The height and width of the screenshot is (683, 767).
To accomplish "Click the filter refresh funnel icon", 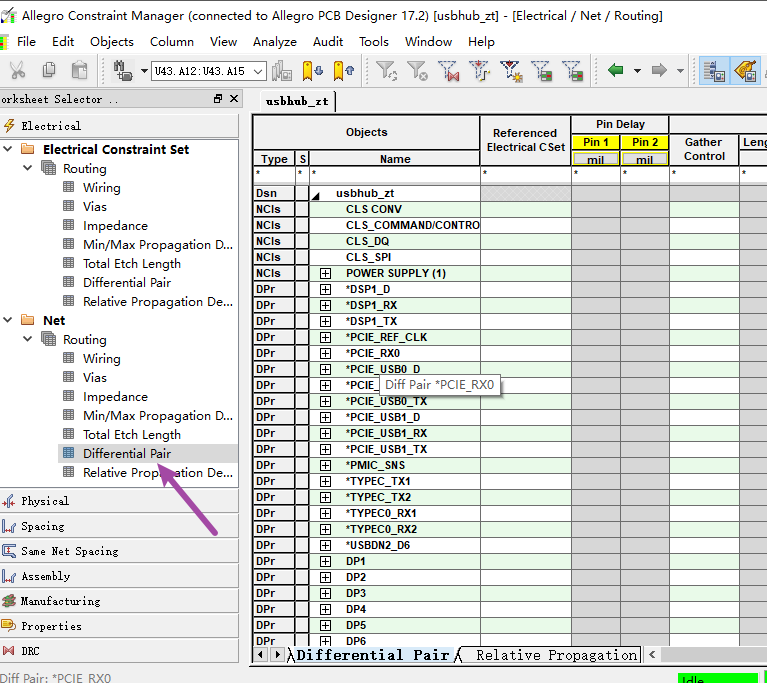I will point(386,71).
